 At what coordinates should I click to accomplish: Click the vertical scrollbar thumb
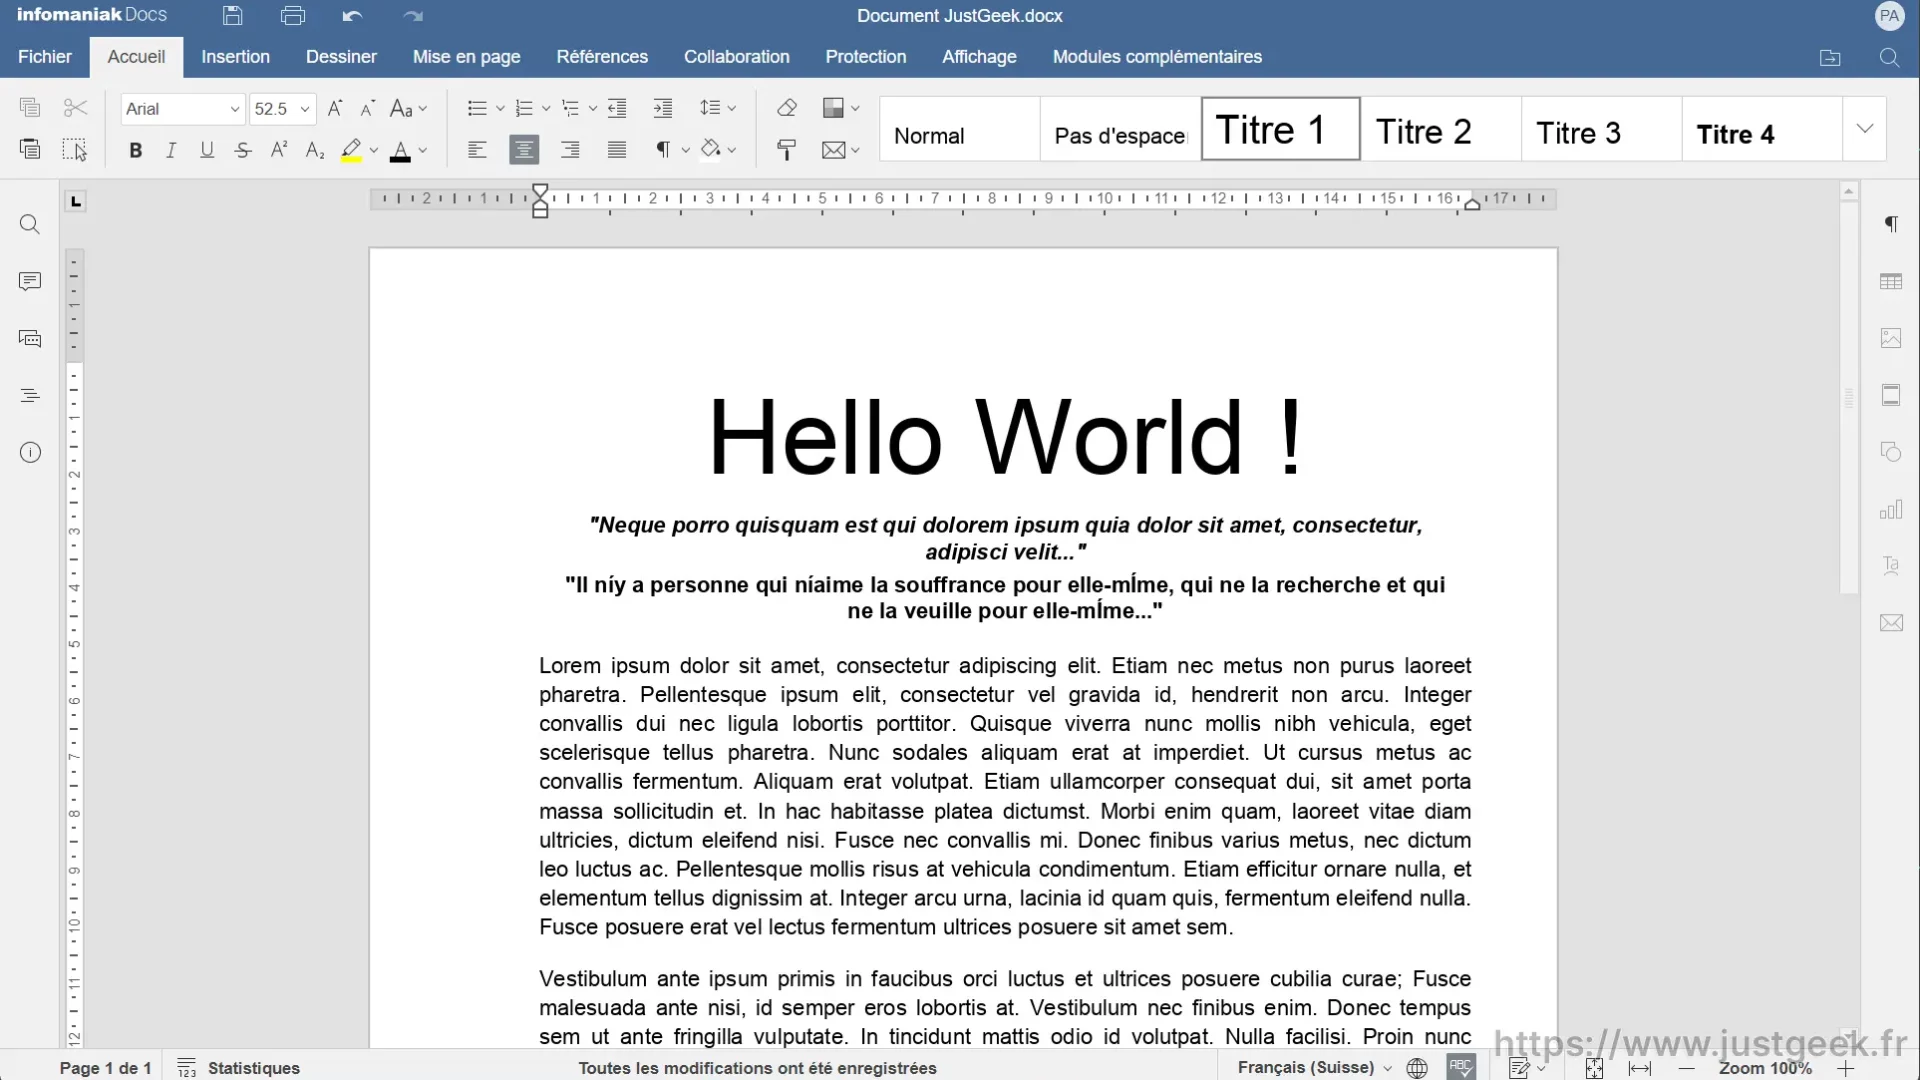[x=1848, y=396]
